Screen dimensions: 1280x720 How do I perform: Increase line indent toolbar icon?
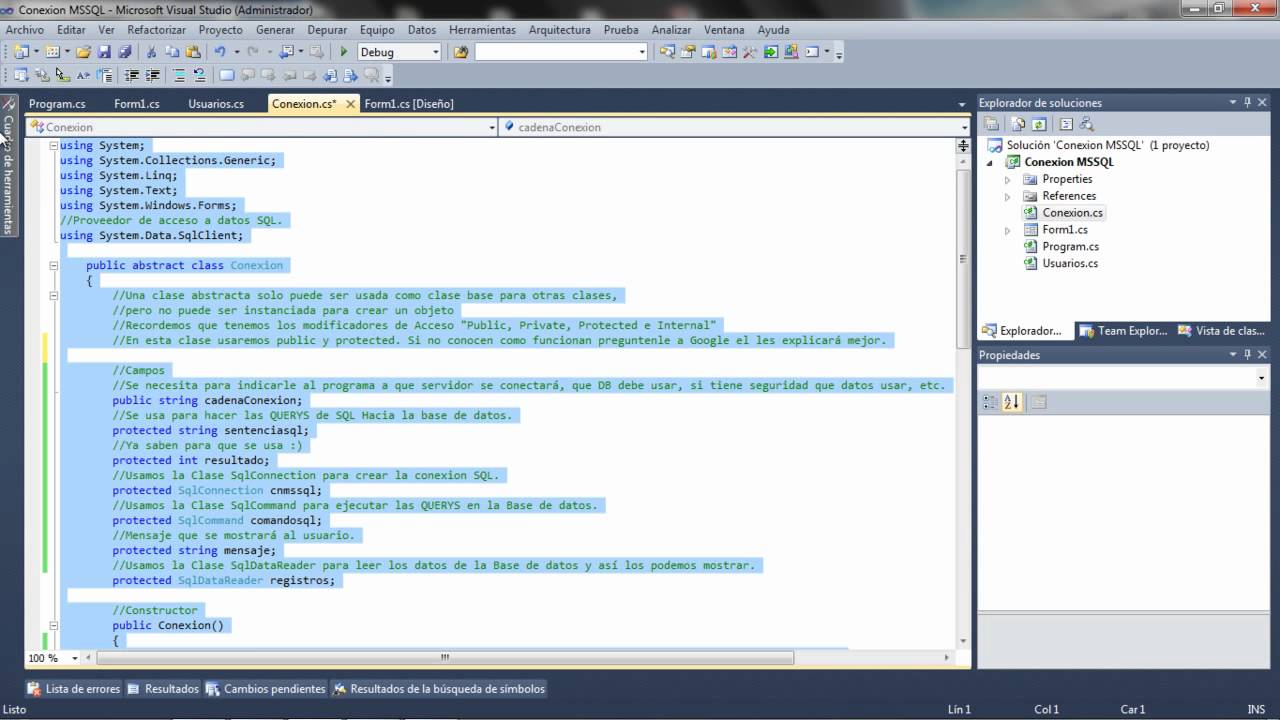coord(153,75)
